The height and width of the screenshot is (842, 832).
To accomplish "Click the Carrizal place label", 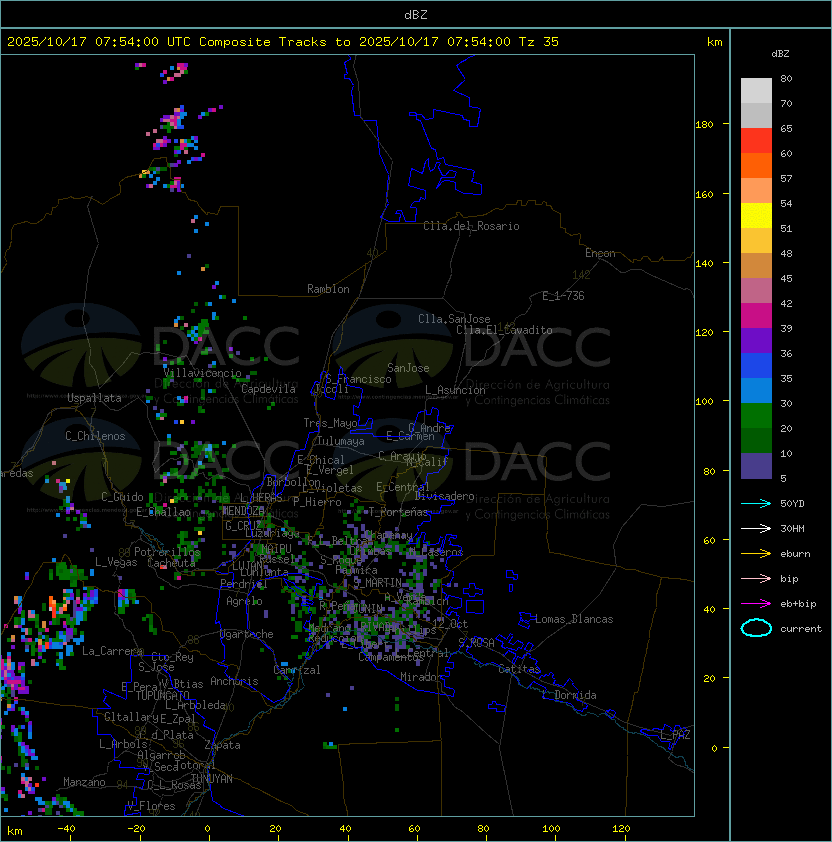I will tap(296, 670).
